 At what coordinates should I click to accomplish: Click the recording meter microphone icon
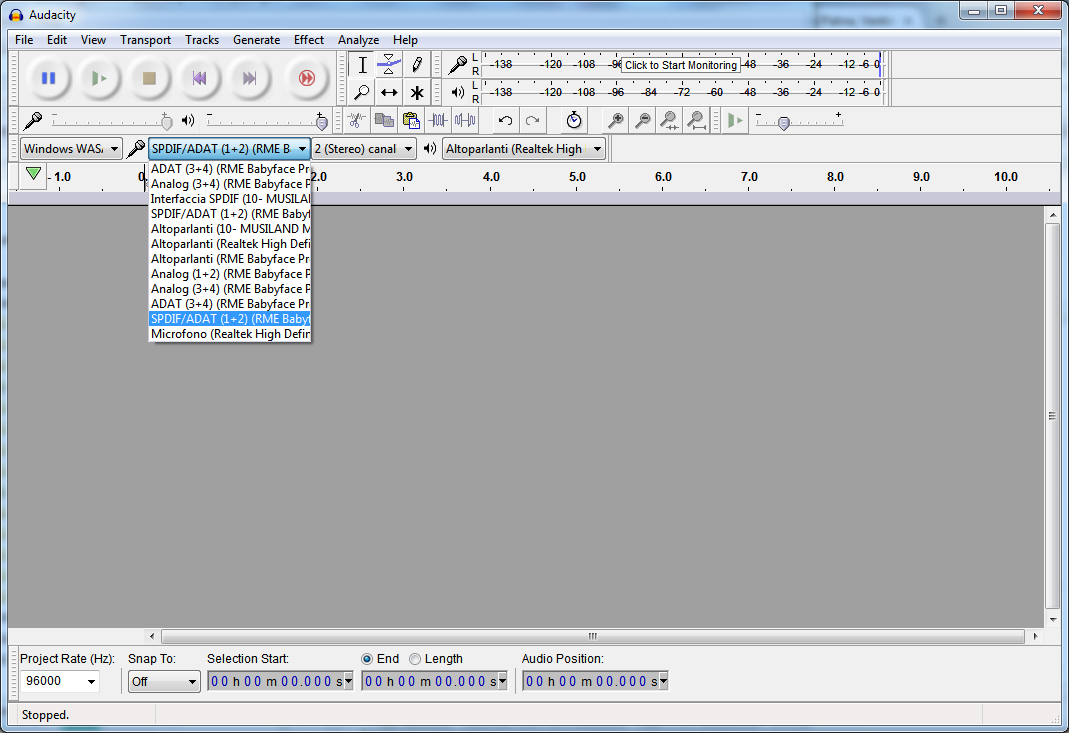[457, 65]
